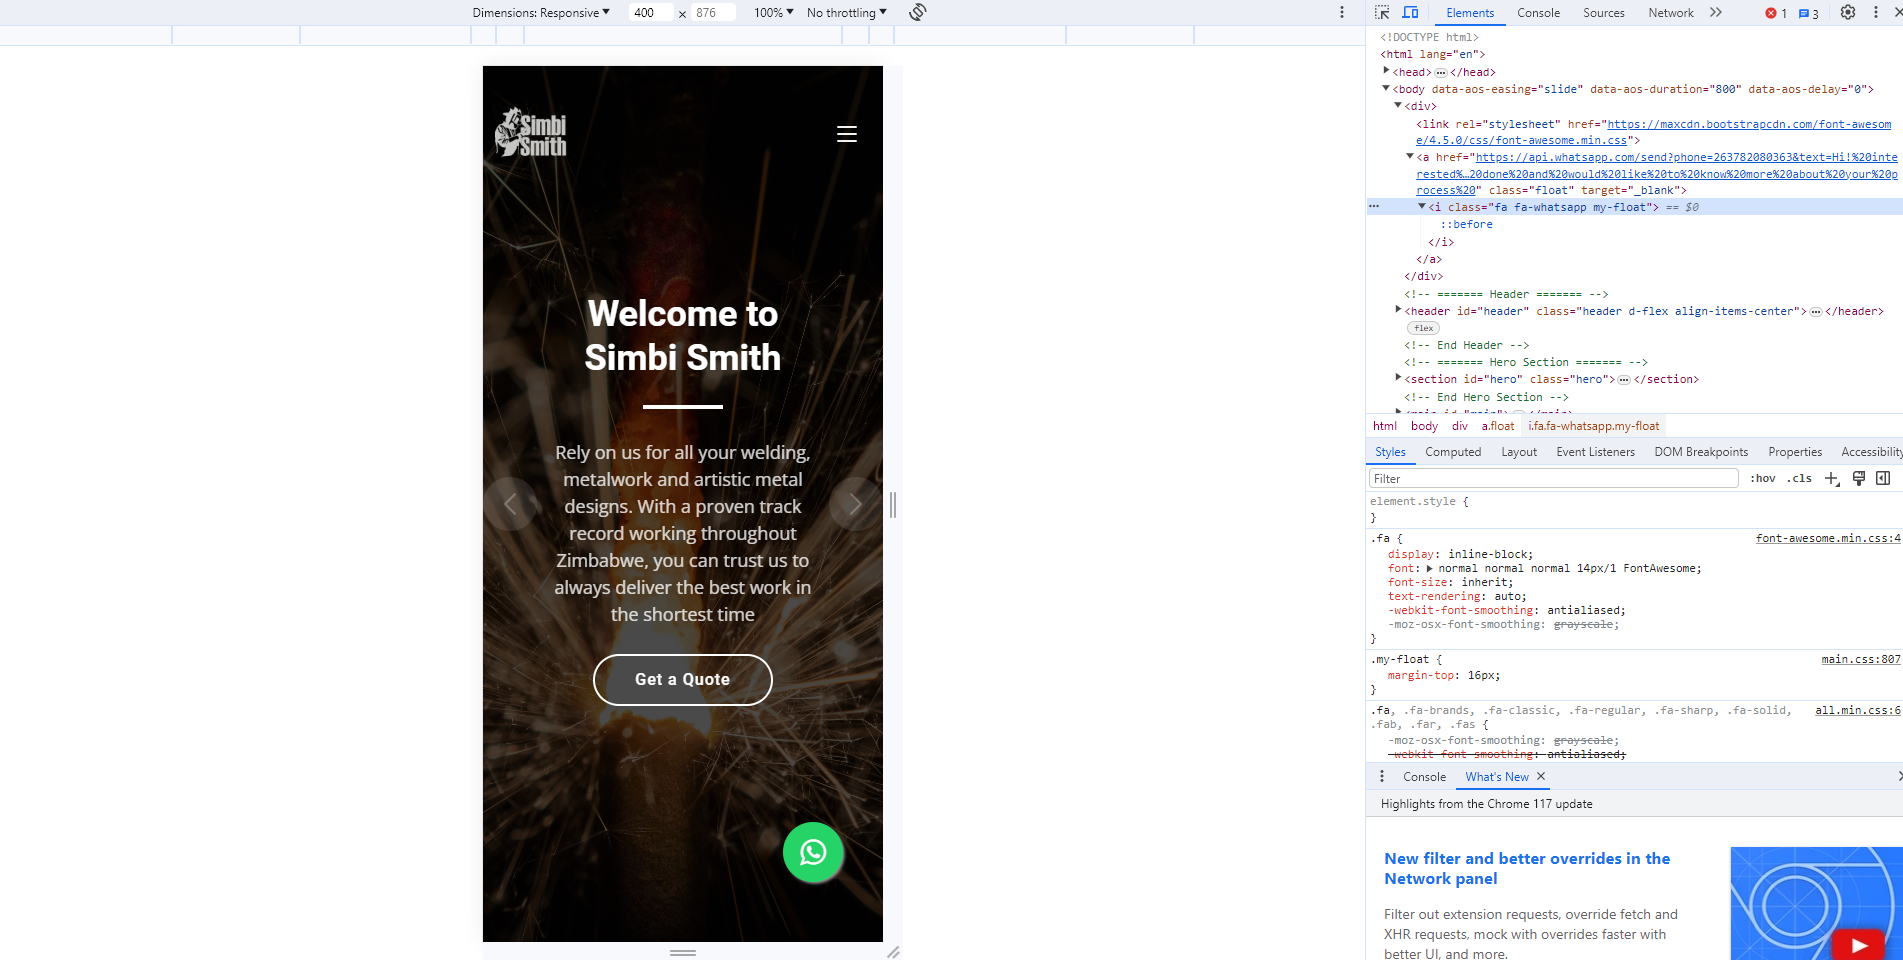Open the hamburger menu on the site
Viewport: 1903px width, 960px height.
click(x=846, y=135)
